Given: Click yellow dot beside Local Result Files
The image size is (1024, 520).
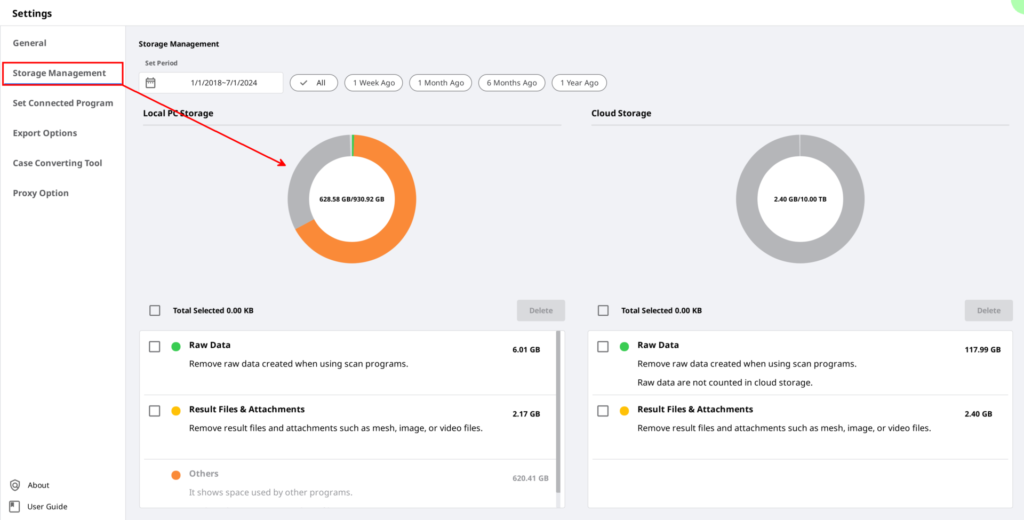Looking at the screenshot, I should tap(176, 411).
